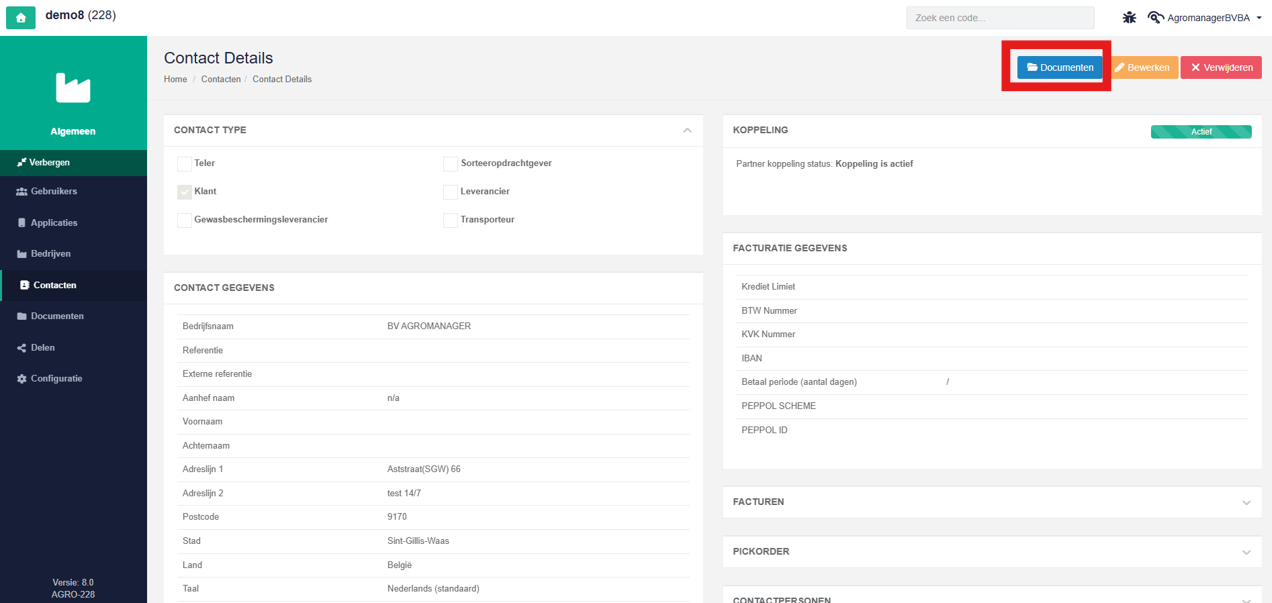Click the Delen share icon
The image size is (1272, 603).
(21, 348)
